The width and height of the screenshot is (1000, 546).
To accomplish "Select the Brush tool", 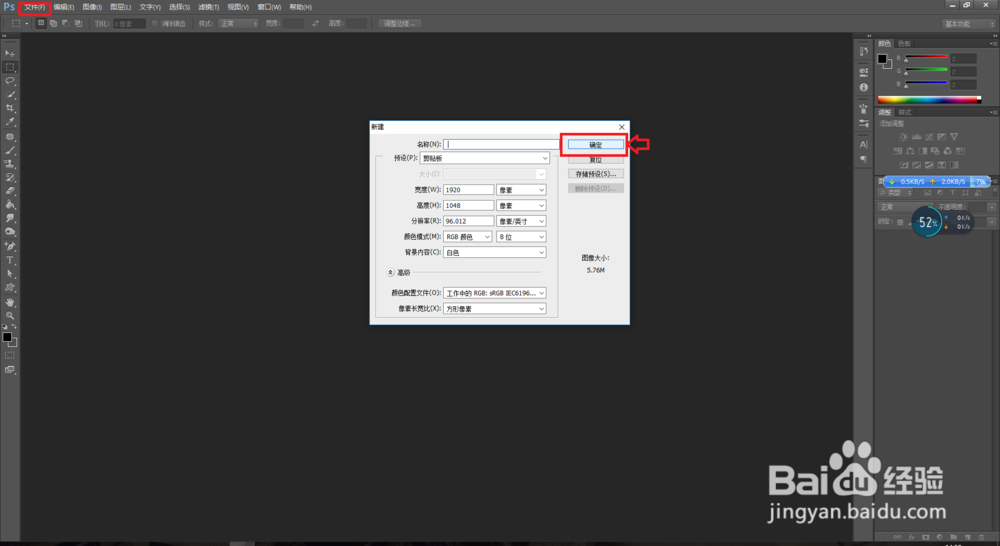I will (10, 151).
